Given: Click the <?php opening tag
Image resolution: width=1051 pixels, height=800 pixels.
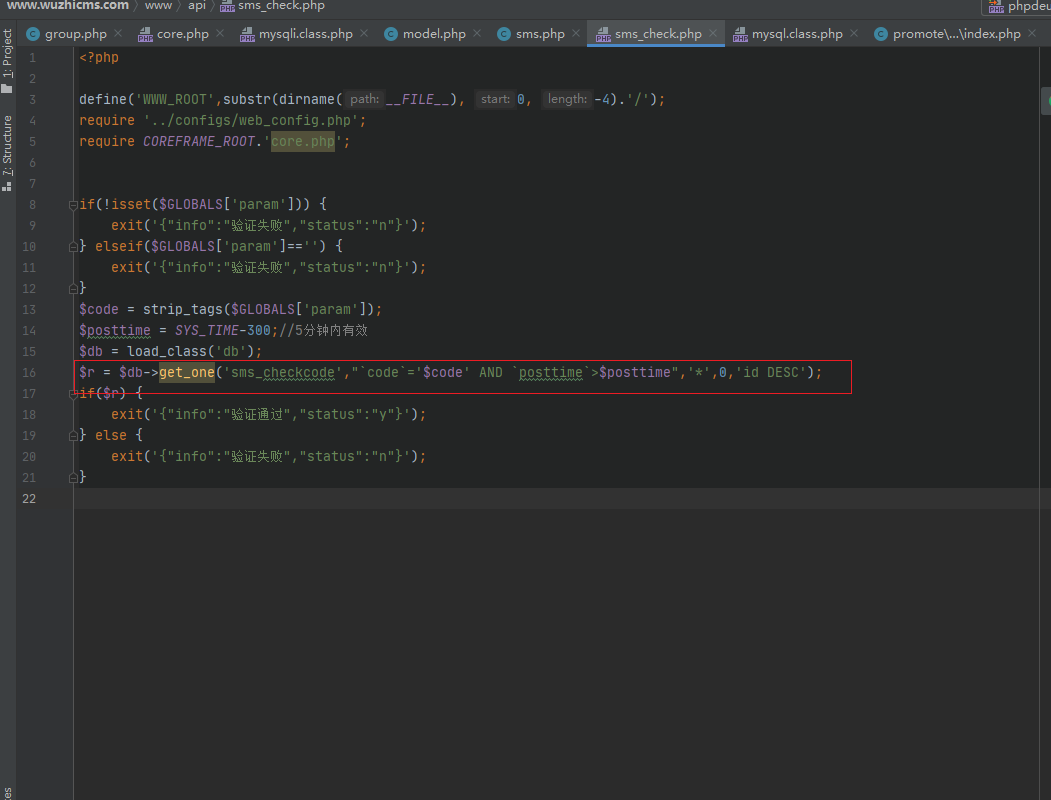Looking at the screenshot, I should [99, 58].
